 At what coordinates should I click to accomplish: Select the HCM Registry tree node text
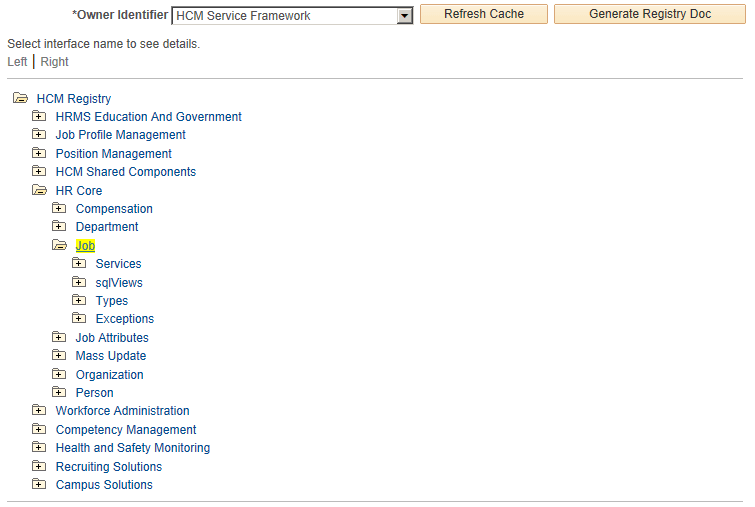(74, 99)
